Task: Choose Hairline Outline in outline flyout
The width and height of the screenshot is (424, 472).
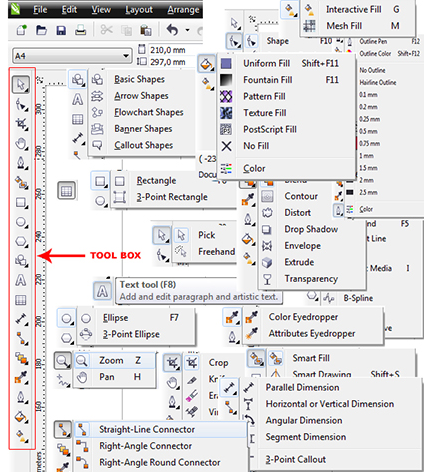Action: 378,82
